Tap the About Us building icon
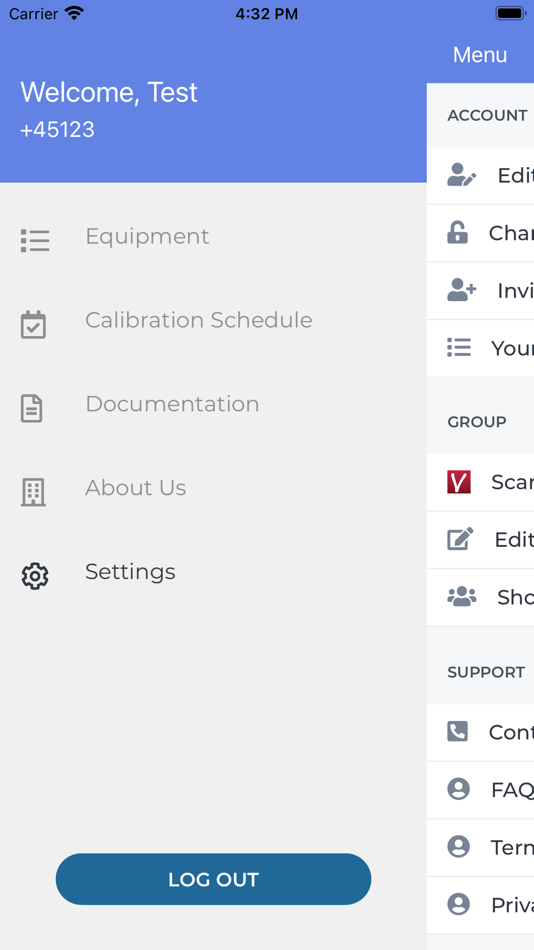 [33, 491]
